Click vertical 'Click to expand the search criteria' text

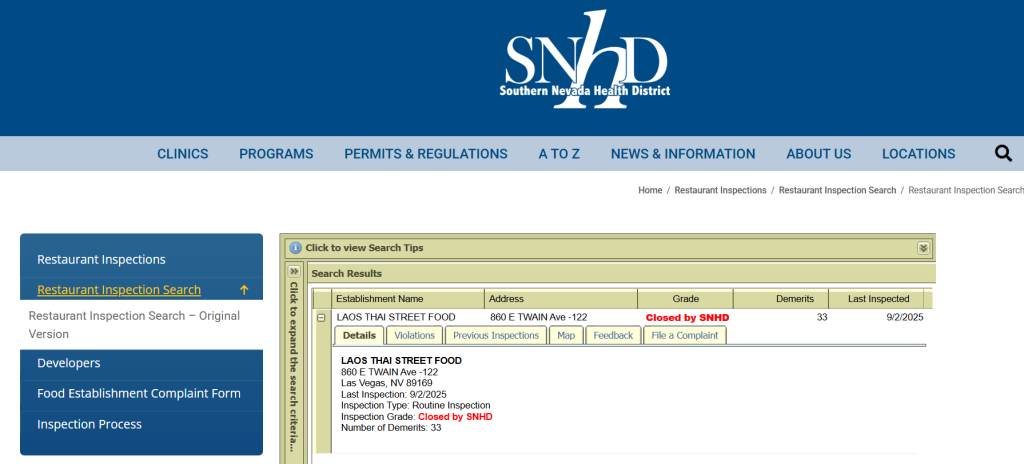pyautogui.click(x=295, y=367)
